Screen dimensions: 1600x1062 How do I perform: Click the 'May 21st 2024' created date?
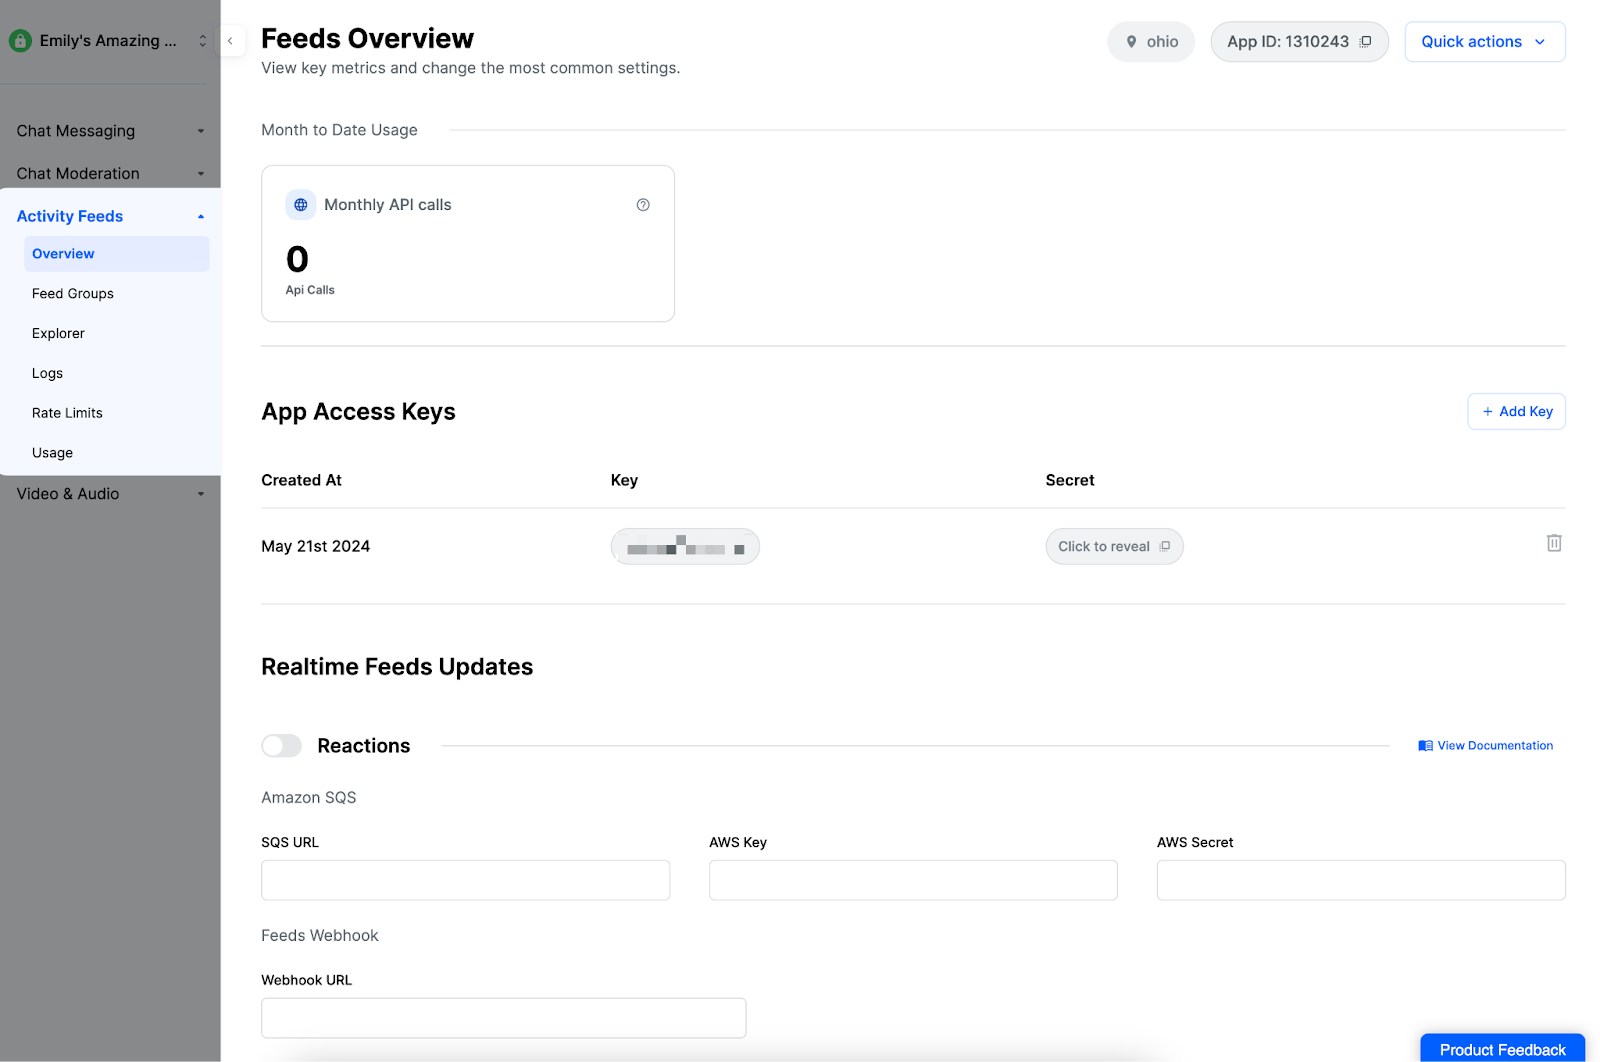[316, 547]
